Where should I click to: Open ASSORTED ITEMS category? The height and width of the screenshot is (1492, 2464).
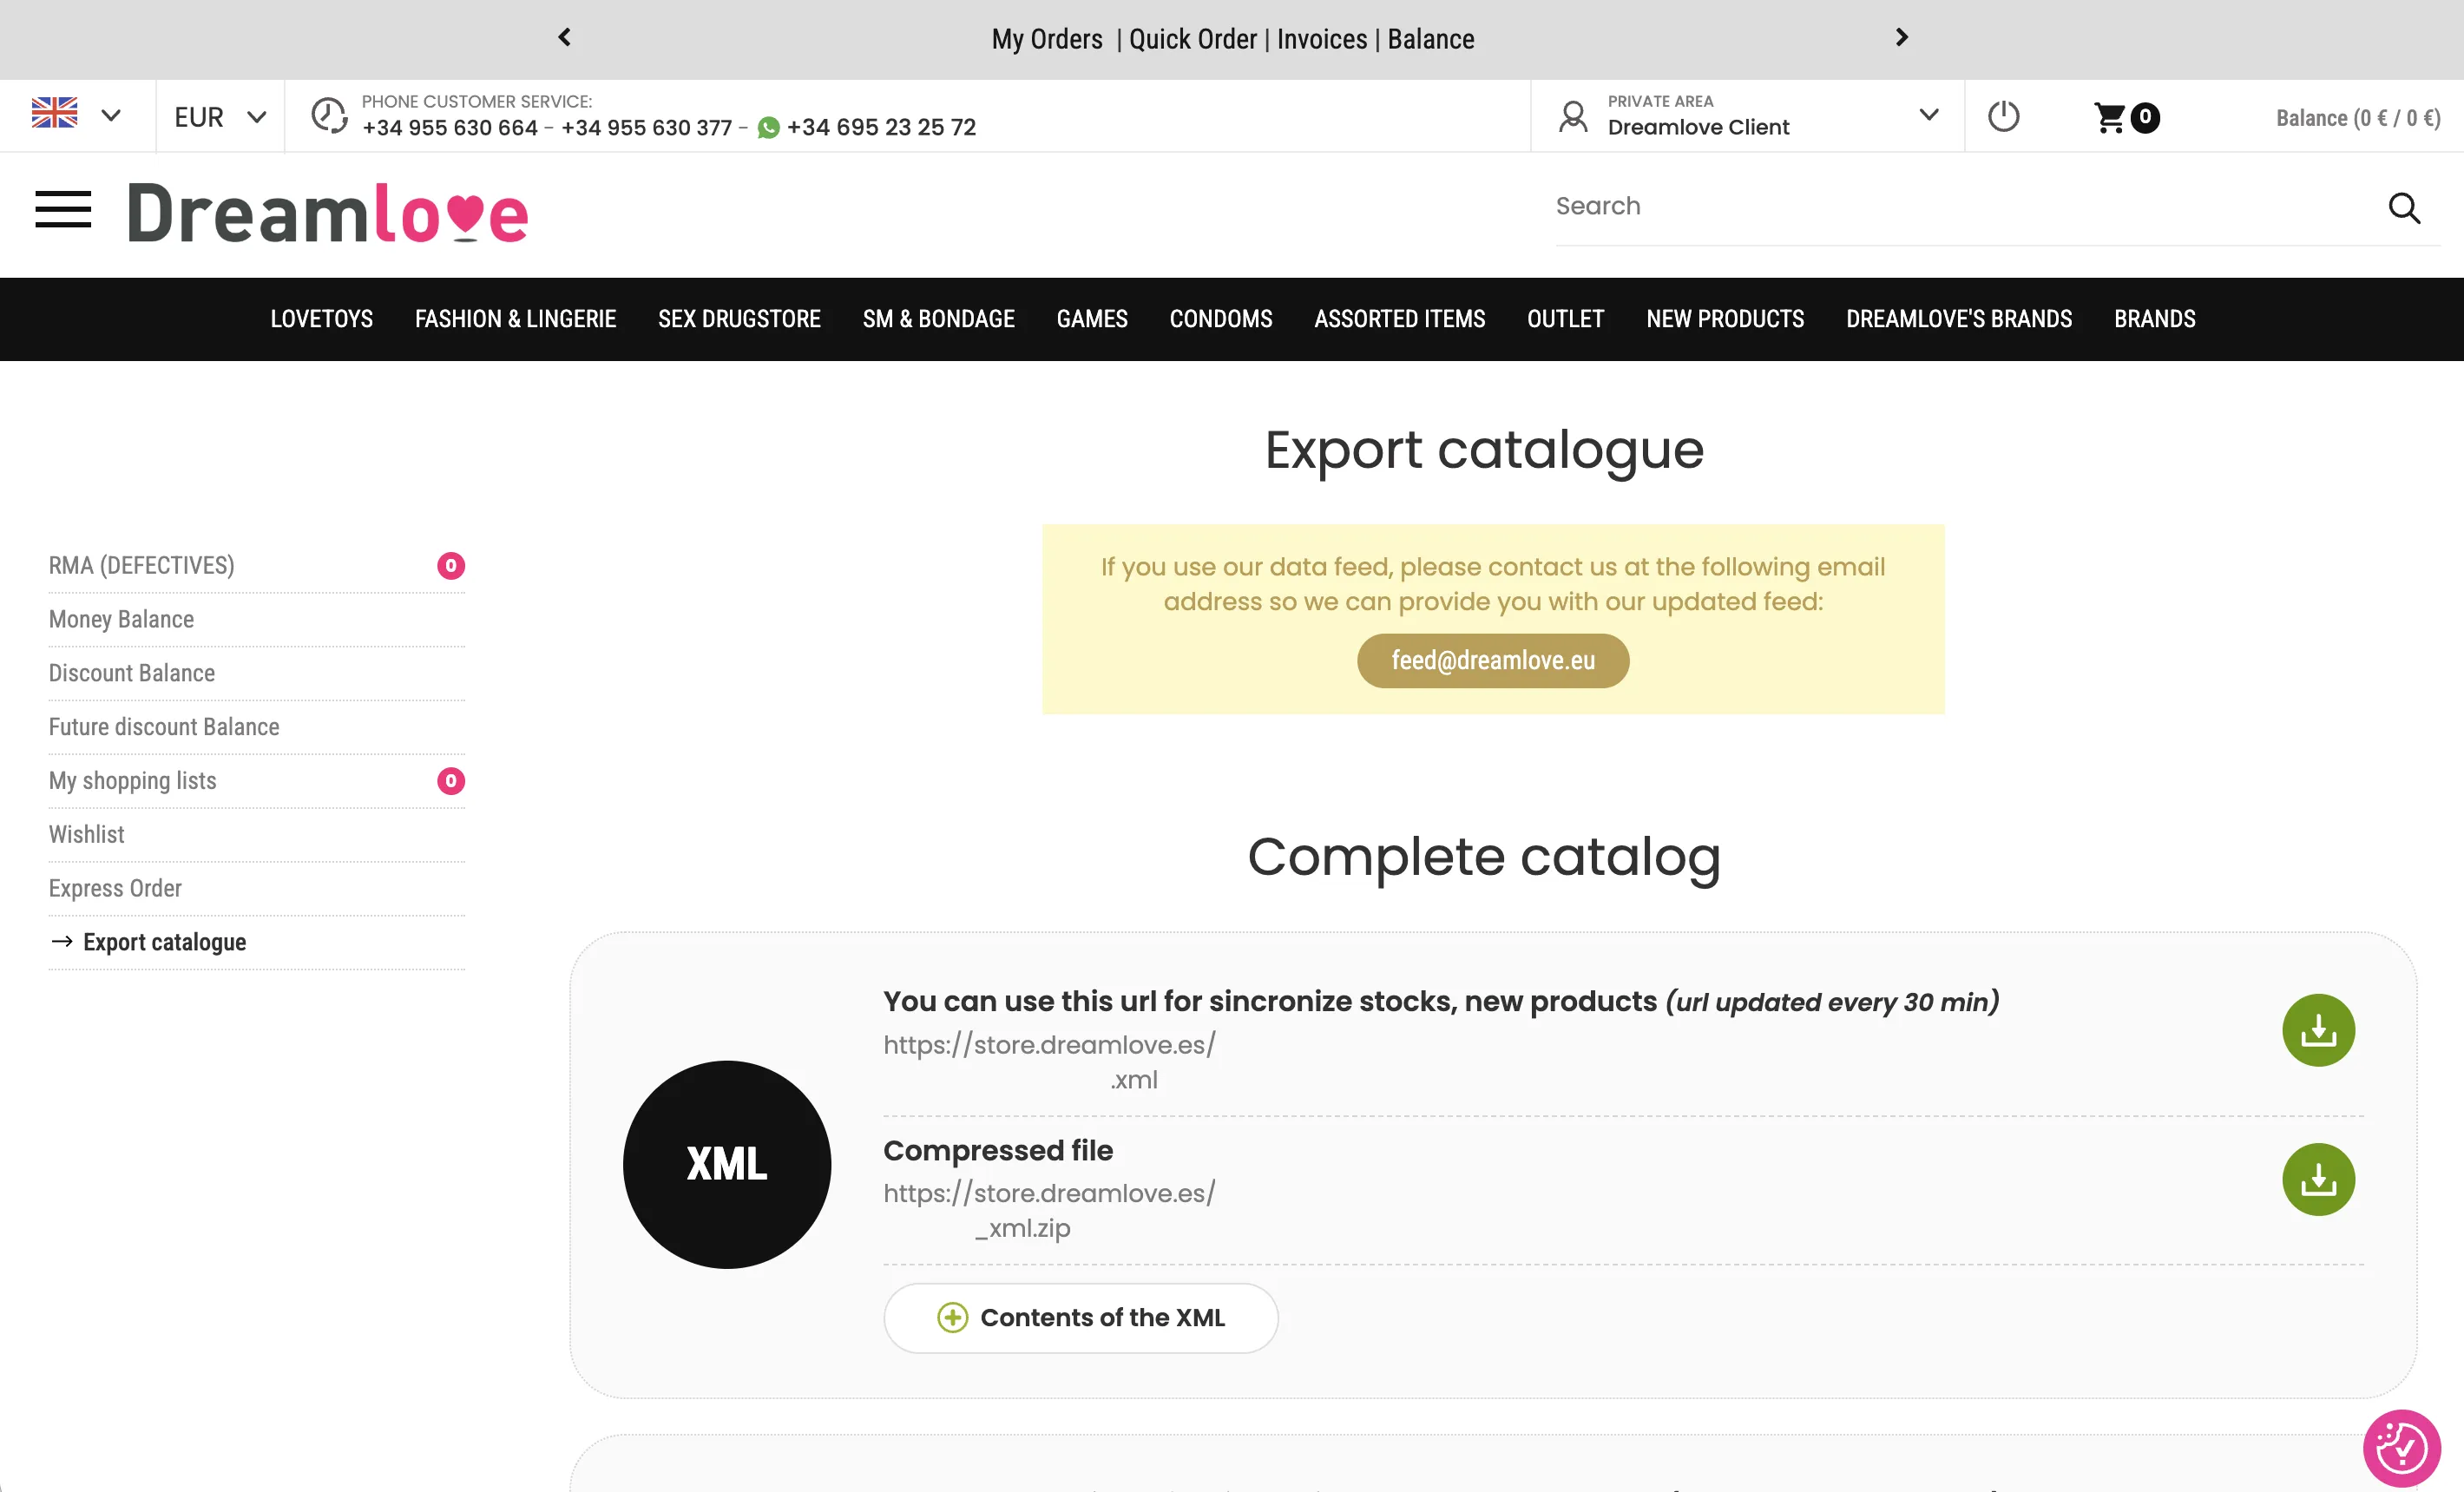1399,319
